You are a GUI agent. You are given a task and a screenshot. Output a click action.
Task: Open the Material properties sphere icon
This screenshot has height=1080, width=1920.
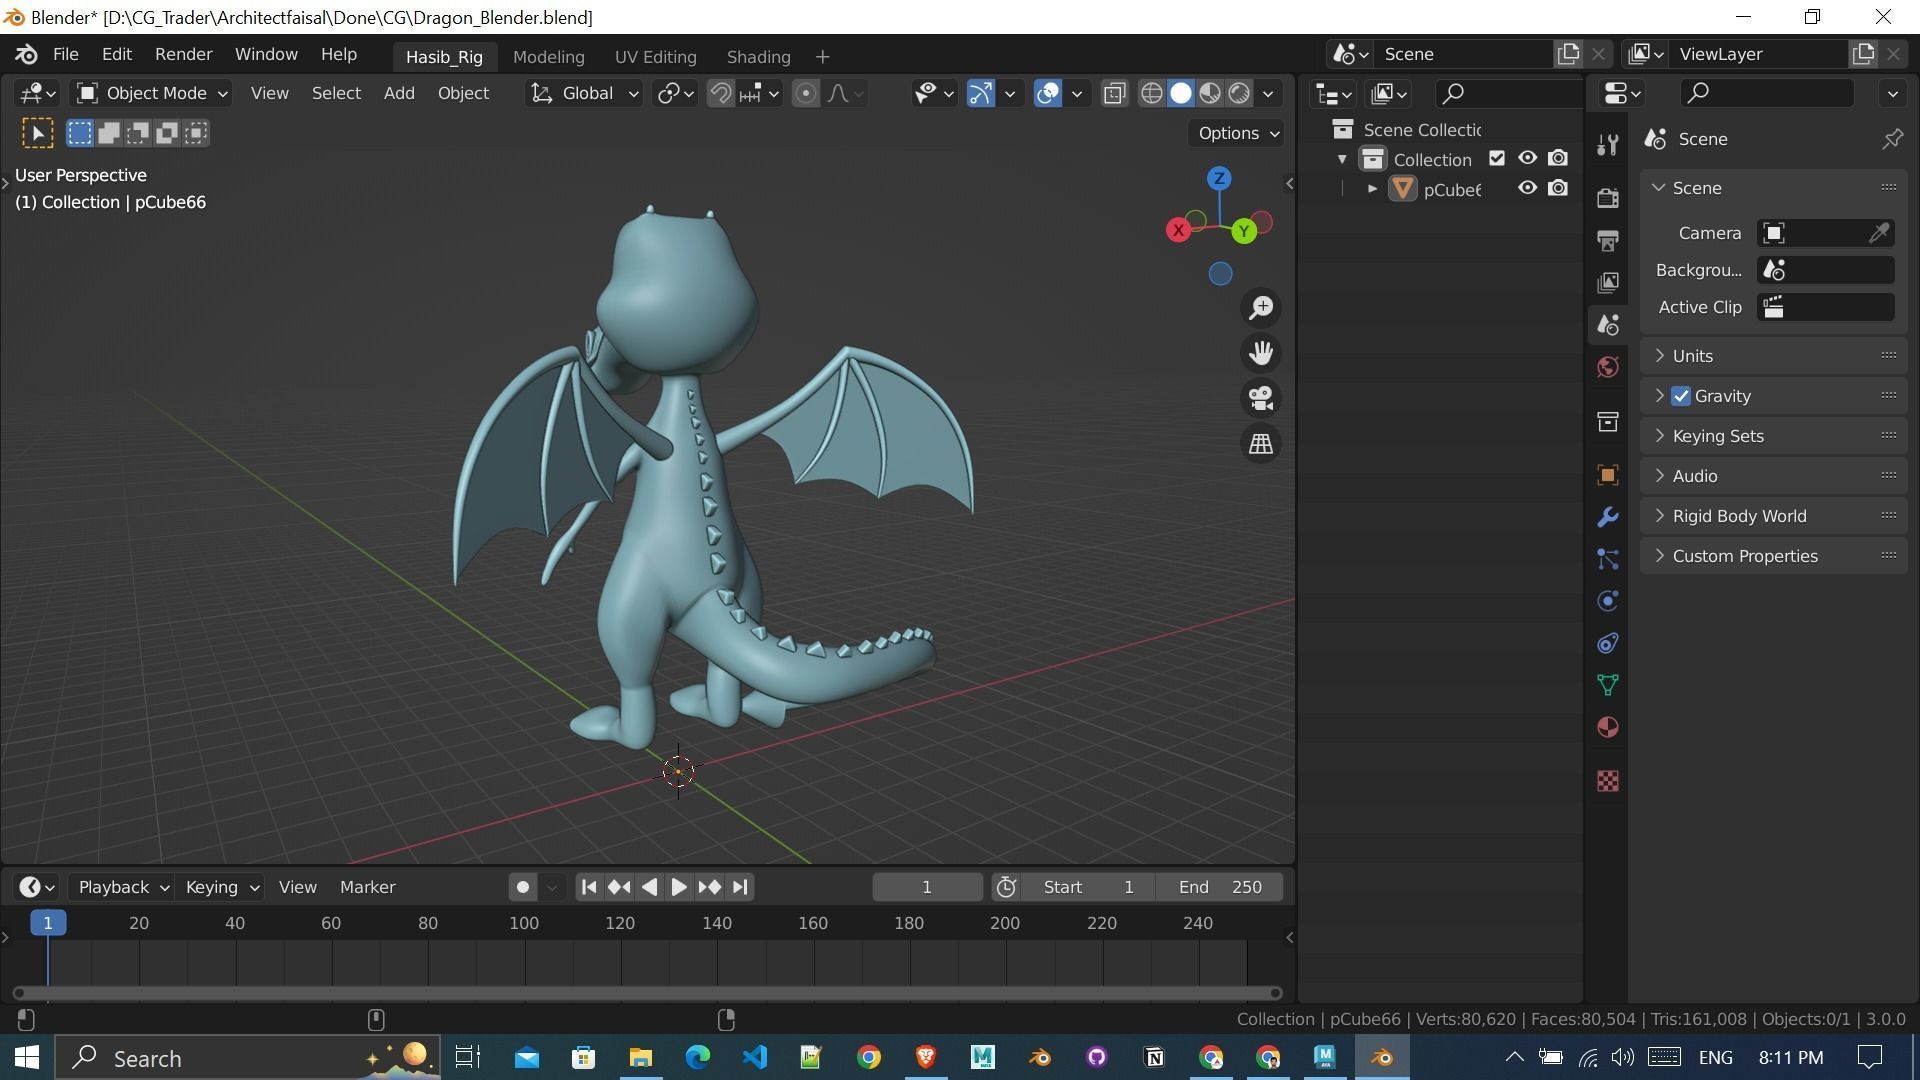(1608, 727)
